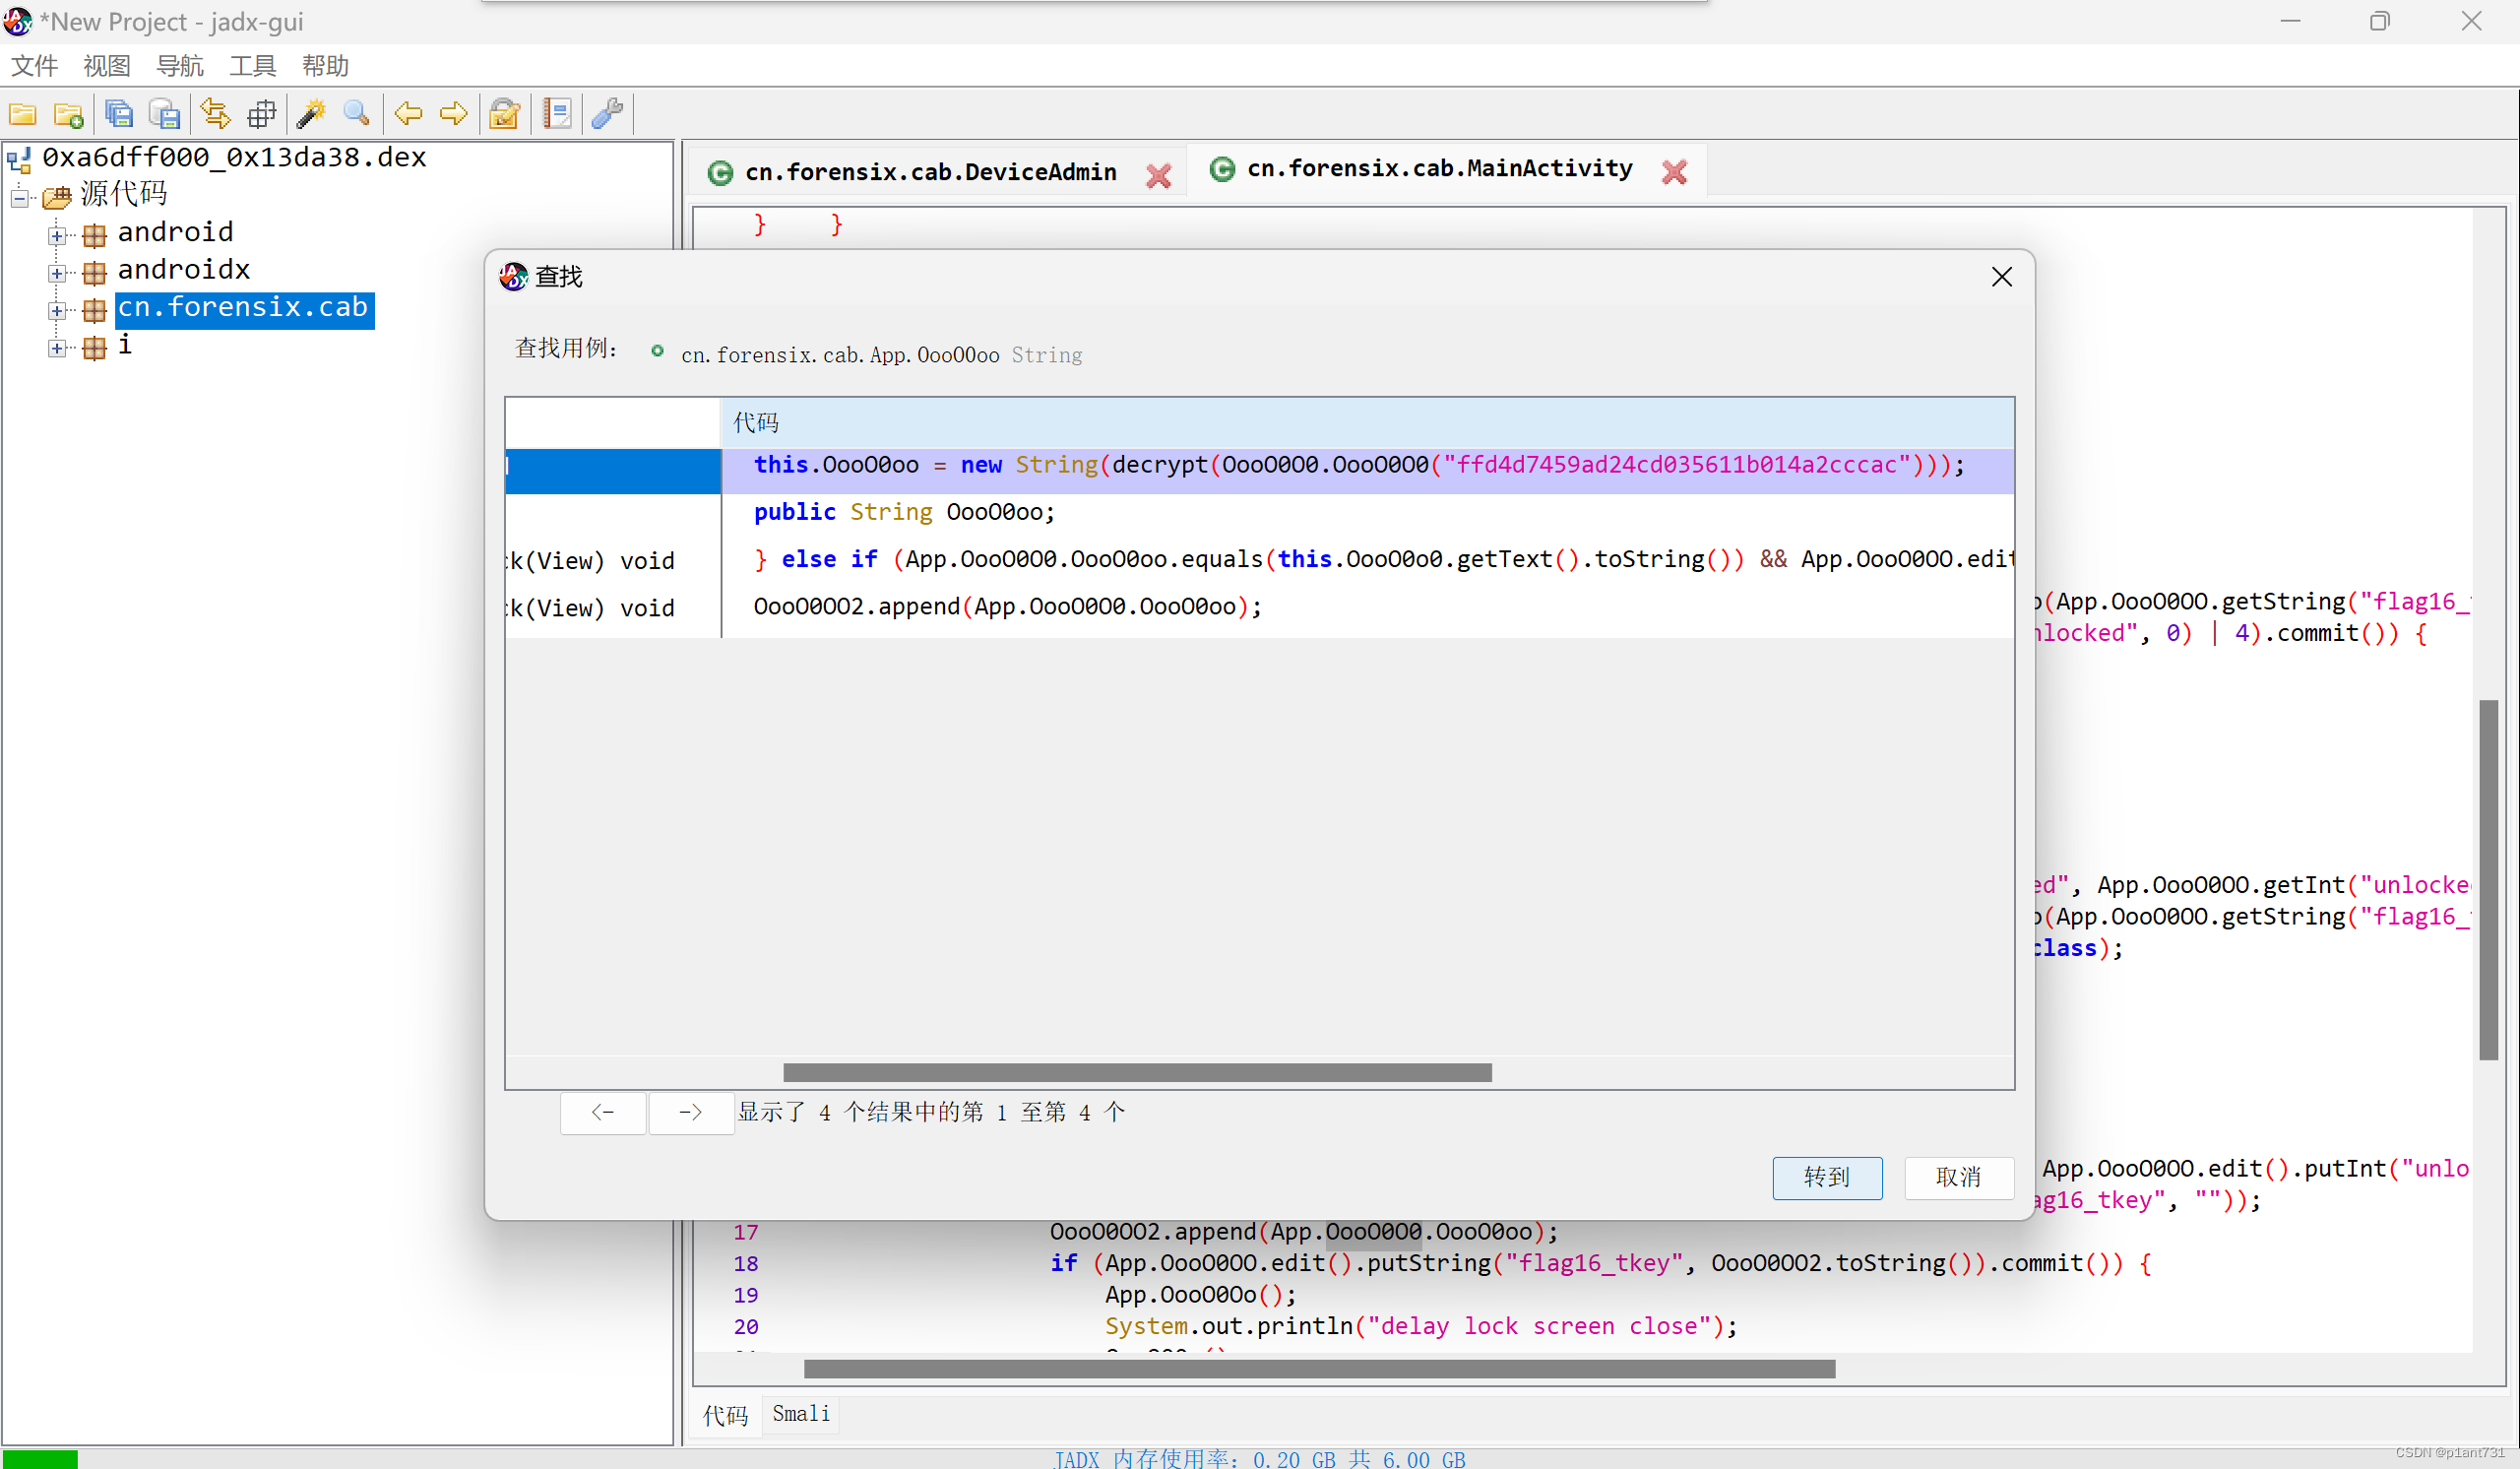
Task: Open the log viewer notebook icon
Action: pos(557,114)
